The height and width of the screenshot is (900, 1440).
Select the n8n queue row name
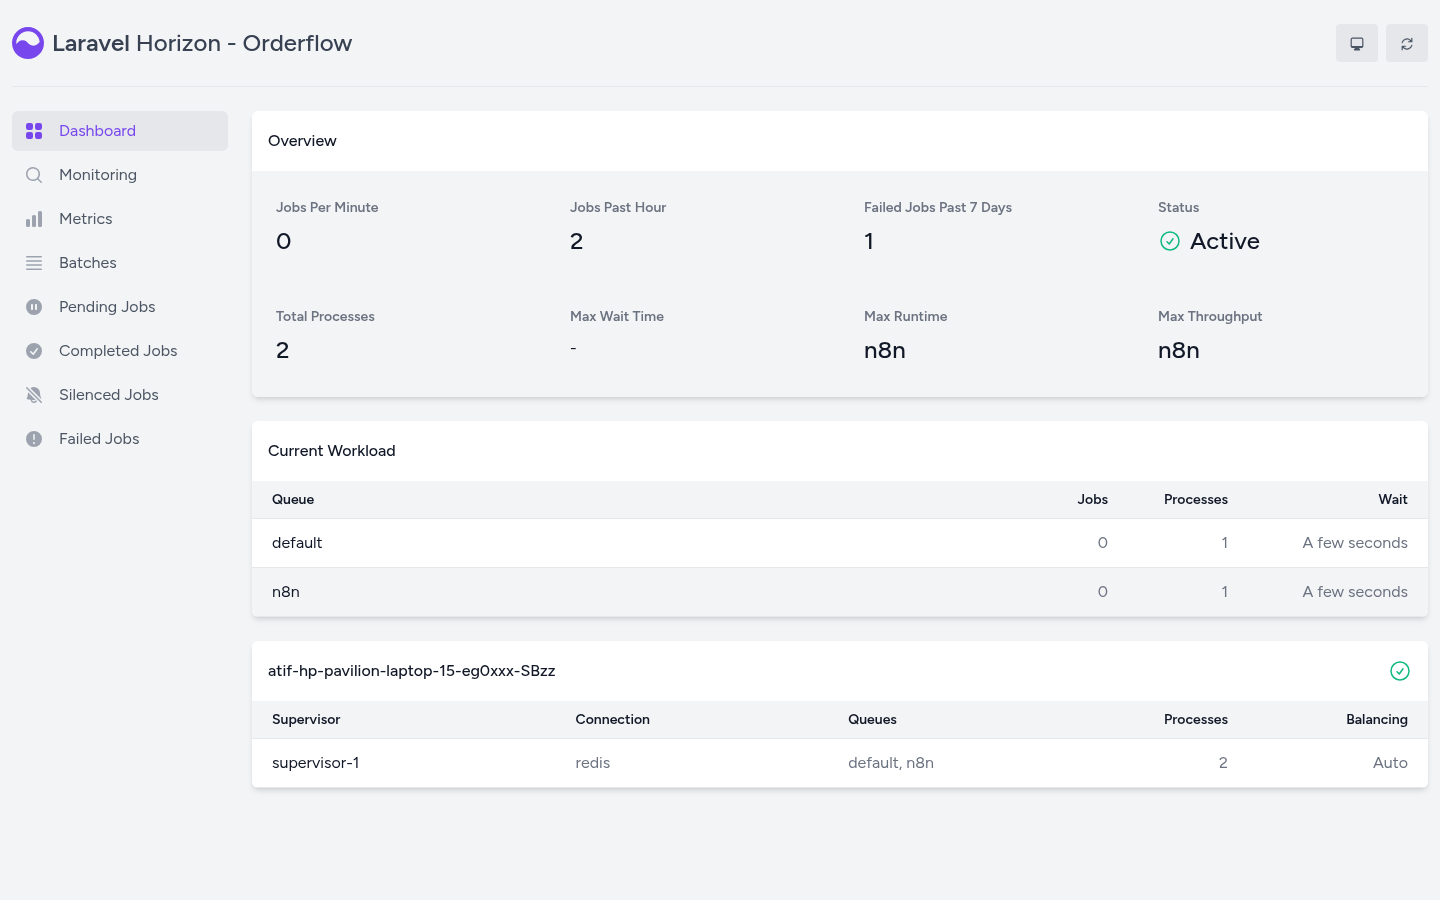[x=286, y=592]
